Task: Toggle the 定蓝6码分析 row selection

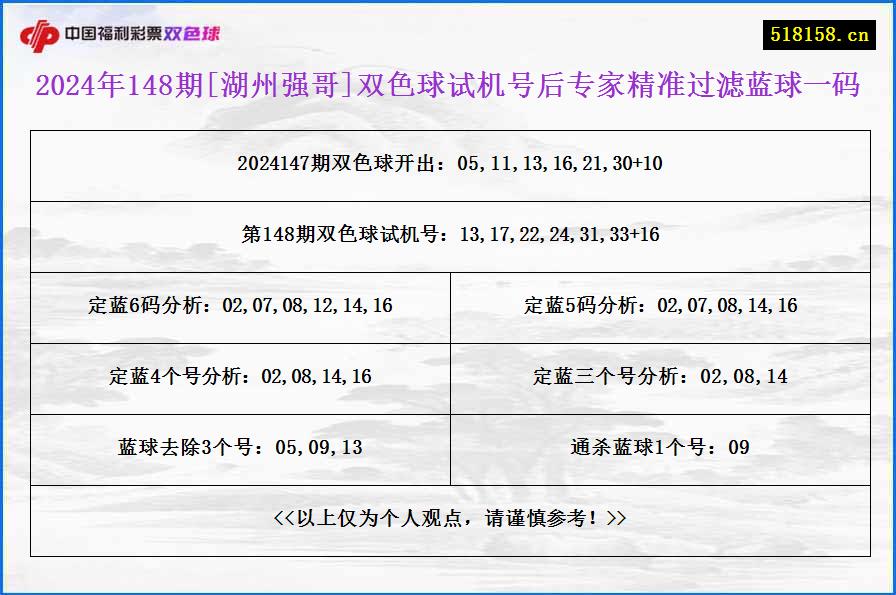Action: (x=240, y=307)
